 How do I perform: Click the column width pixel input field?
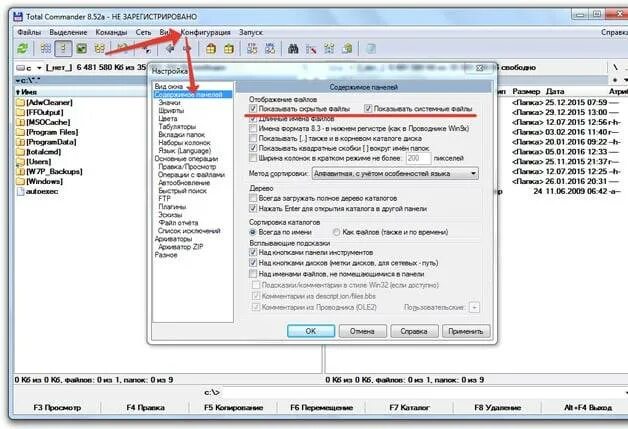419,158
